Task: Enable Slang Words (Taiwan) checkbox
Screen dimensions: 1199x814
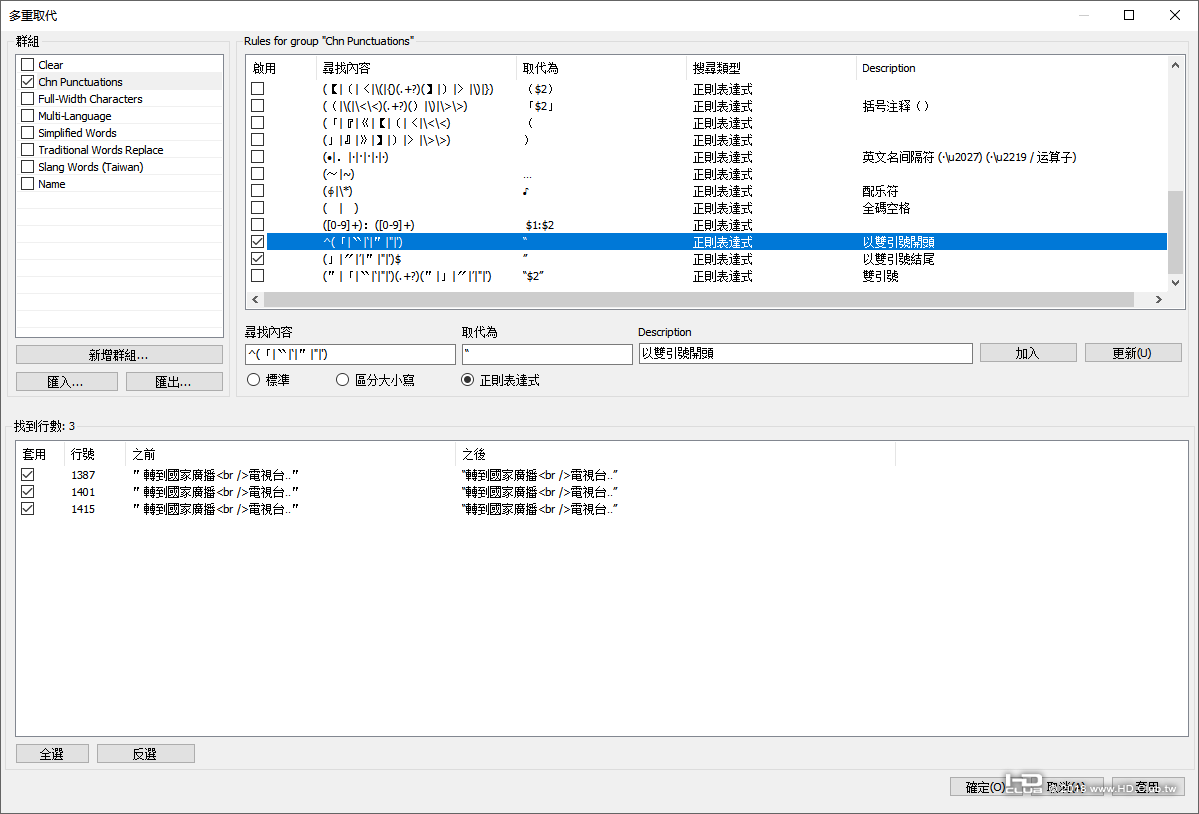Action: 28,167
